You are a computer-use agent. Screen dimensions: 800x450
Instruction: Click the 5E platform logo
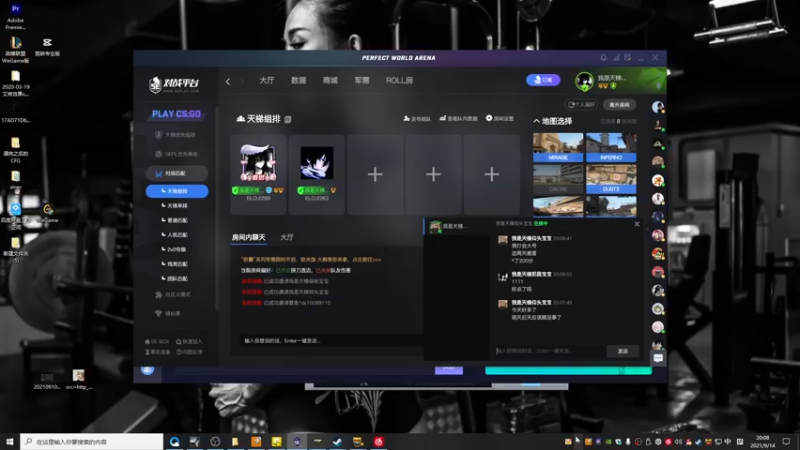click(174, 85)
